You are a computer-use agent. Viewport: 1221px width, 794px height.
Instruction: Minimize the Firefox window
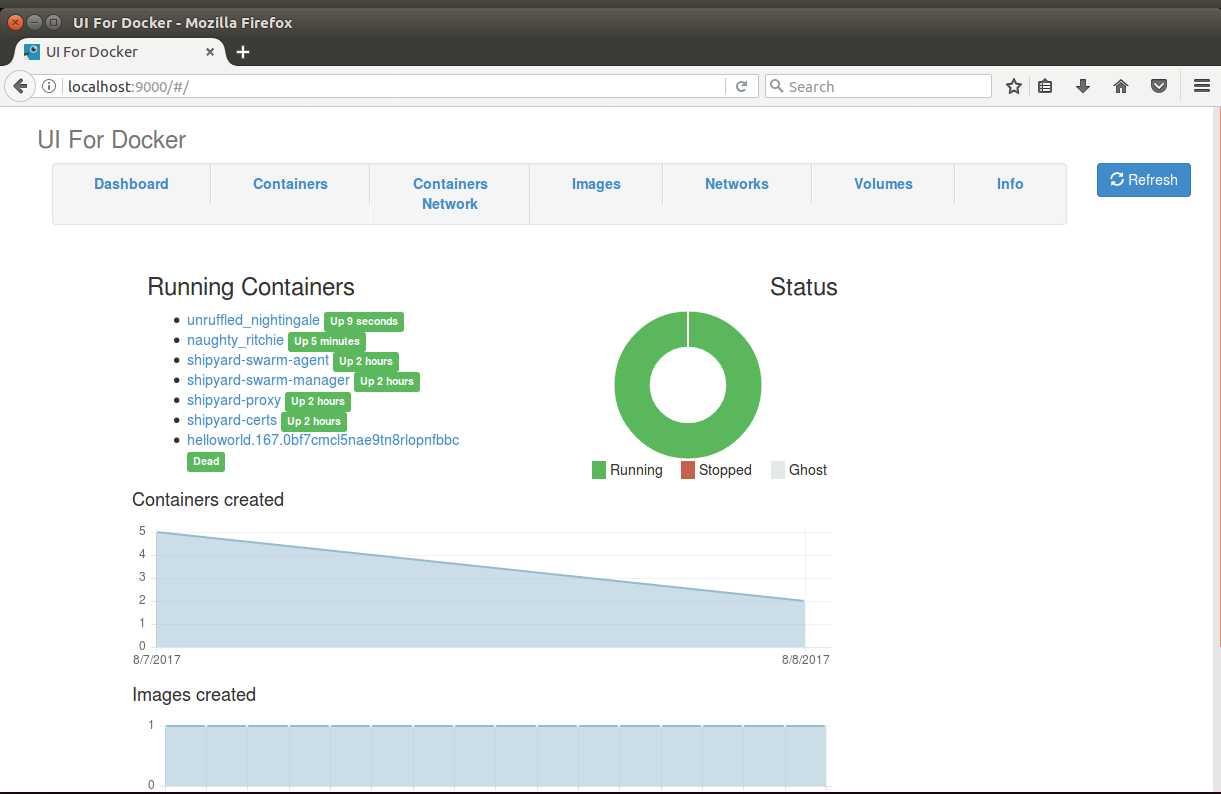34,22
